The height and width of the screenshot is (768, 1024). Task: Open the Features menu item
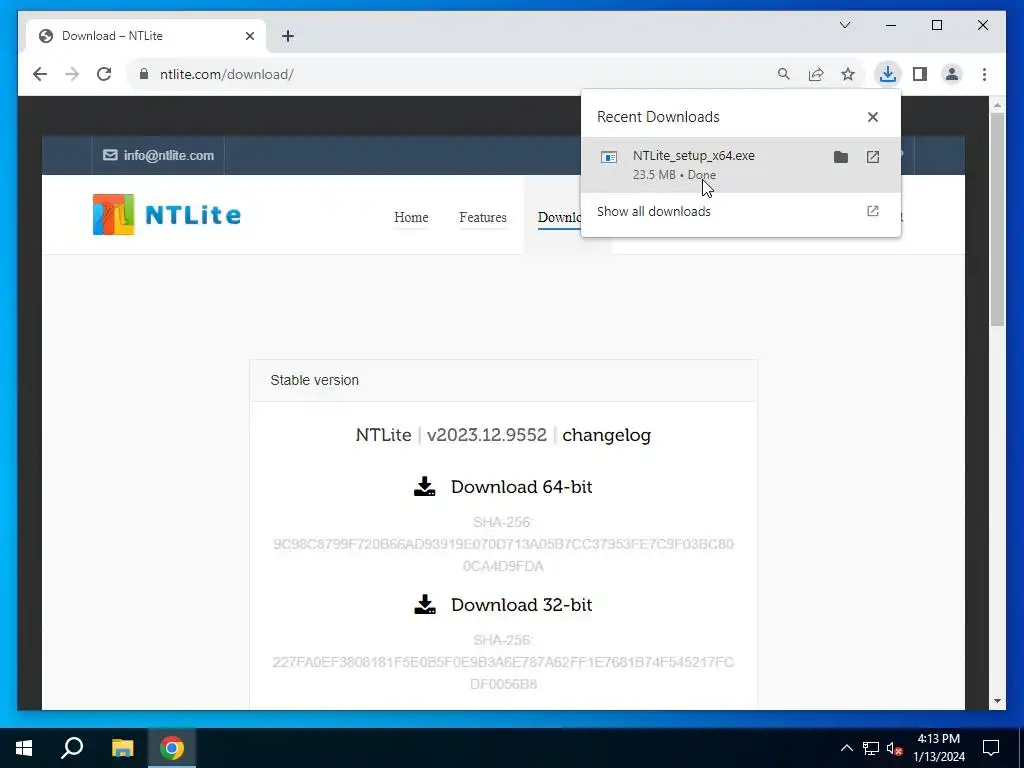pos(483,217)
